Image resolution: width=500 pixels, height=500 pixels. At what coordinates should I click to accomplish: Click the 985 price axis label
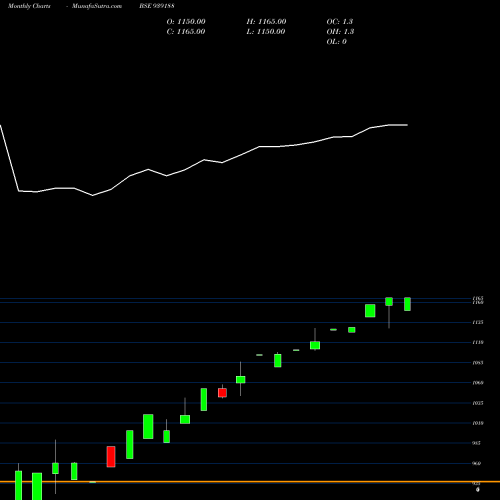477,443
